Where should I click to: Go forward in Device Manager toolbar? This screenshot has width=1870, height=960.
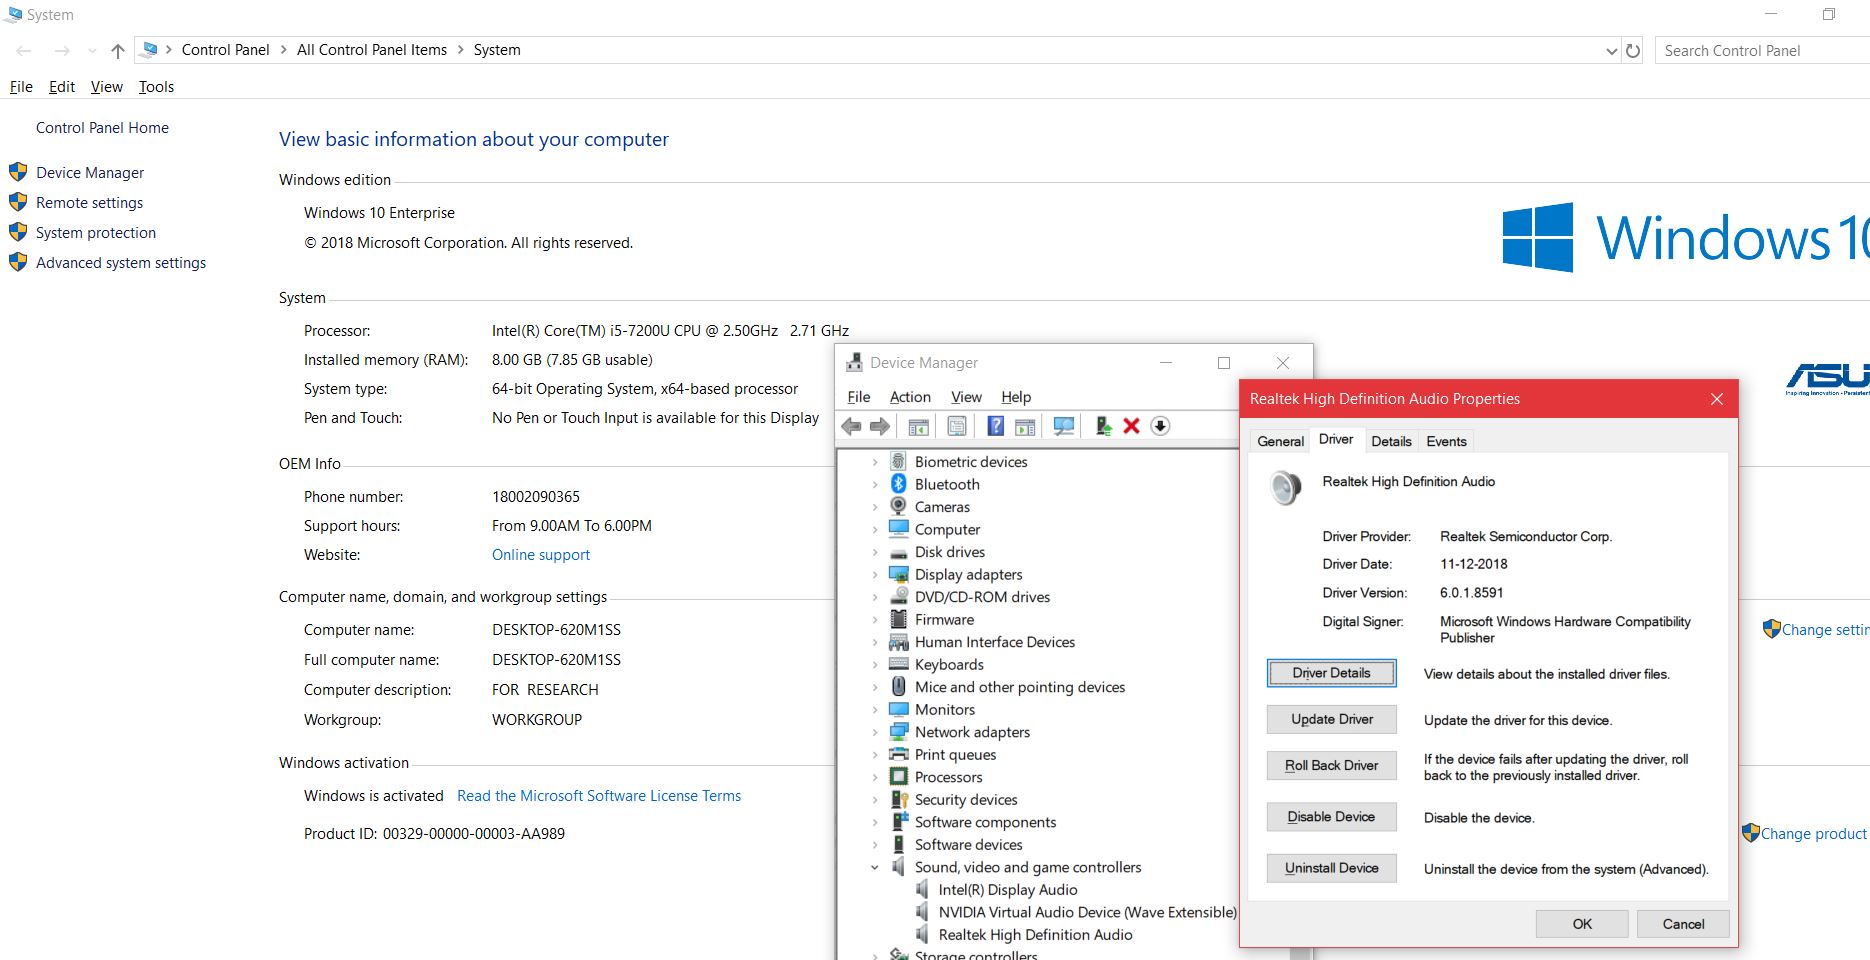(880, 426)
